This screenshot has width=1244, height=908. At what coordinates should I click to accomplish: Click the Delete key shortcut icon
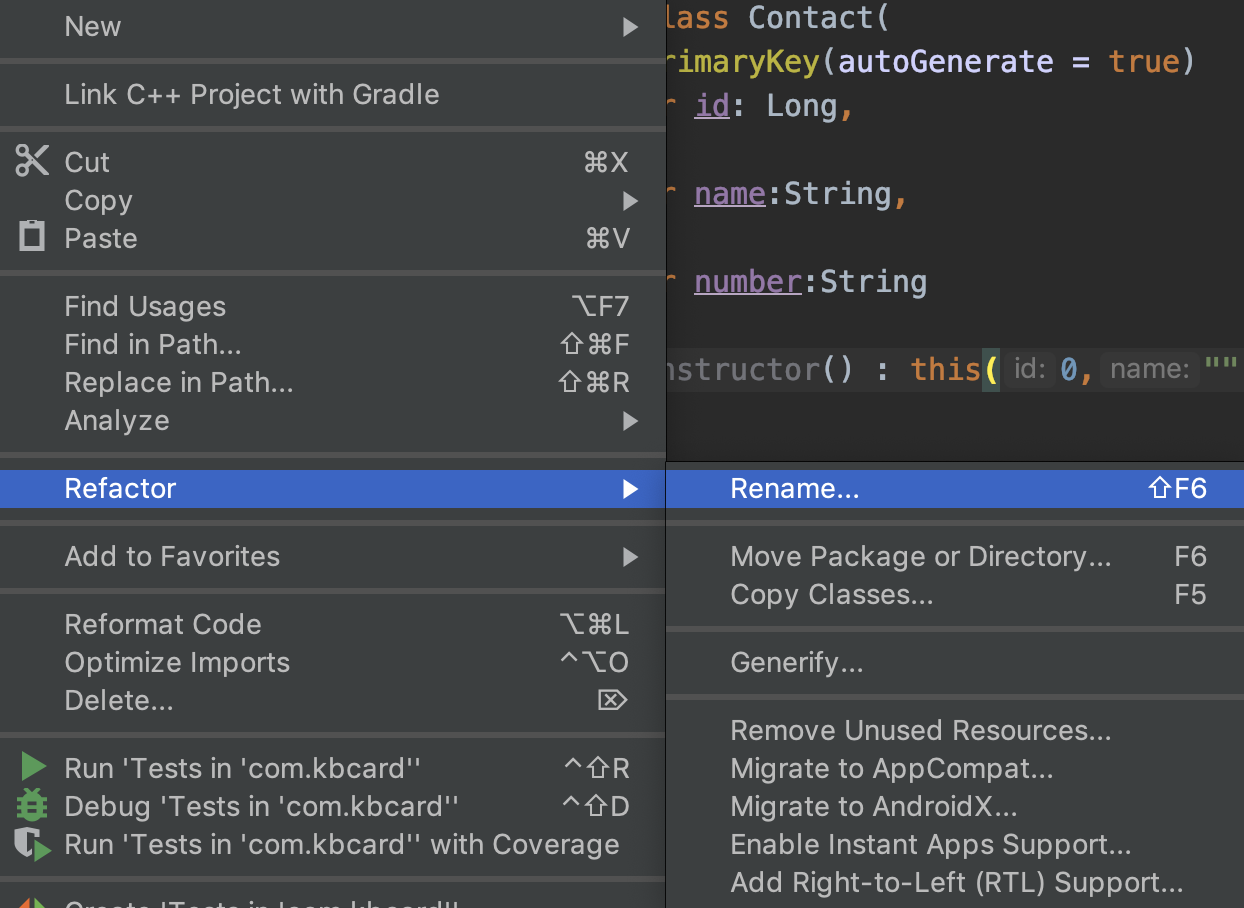tap(612, 700)
